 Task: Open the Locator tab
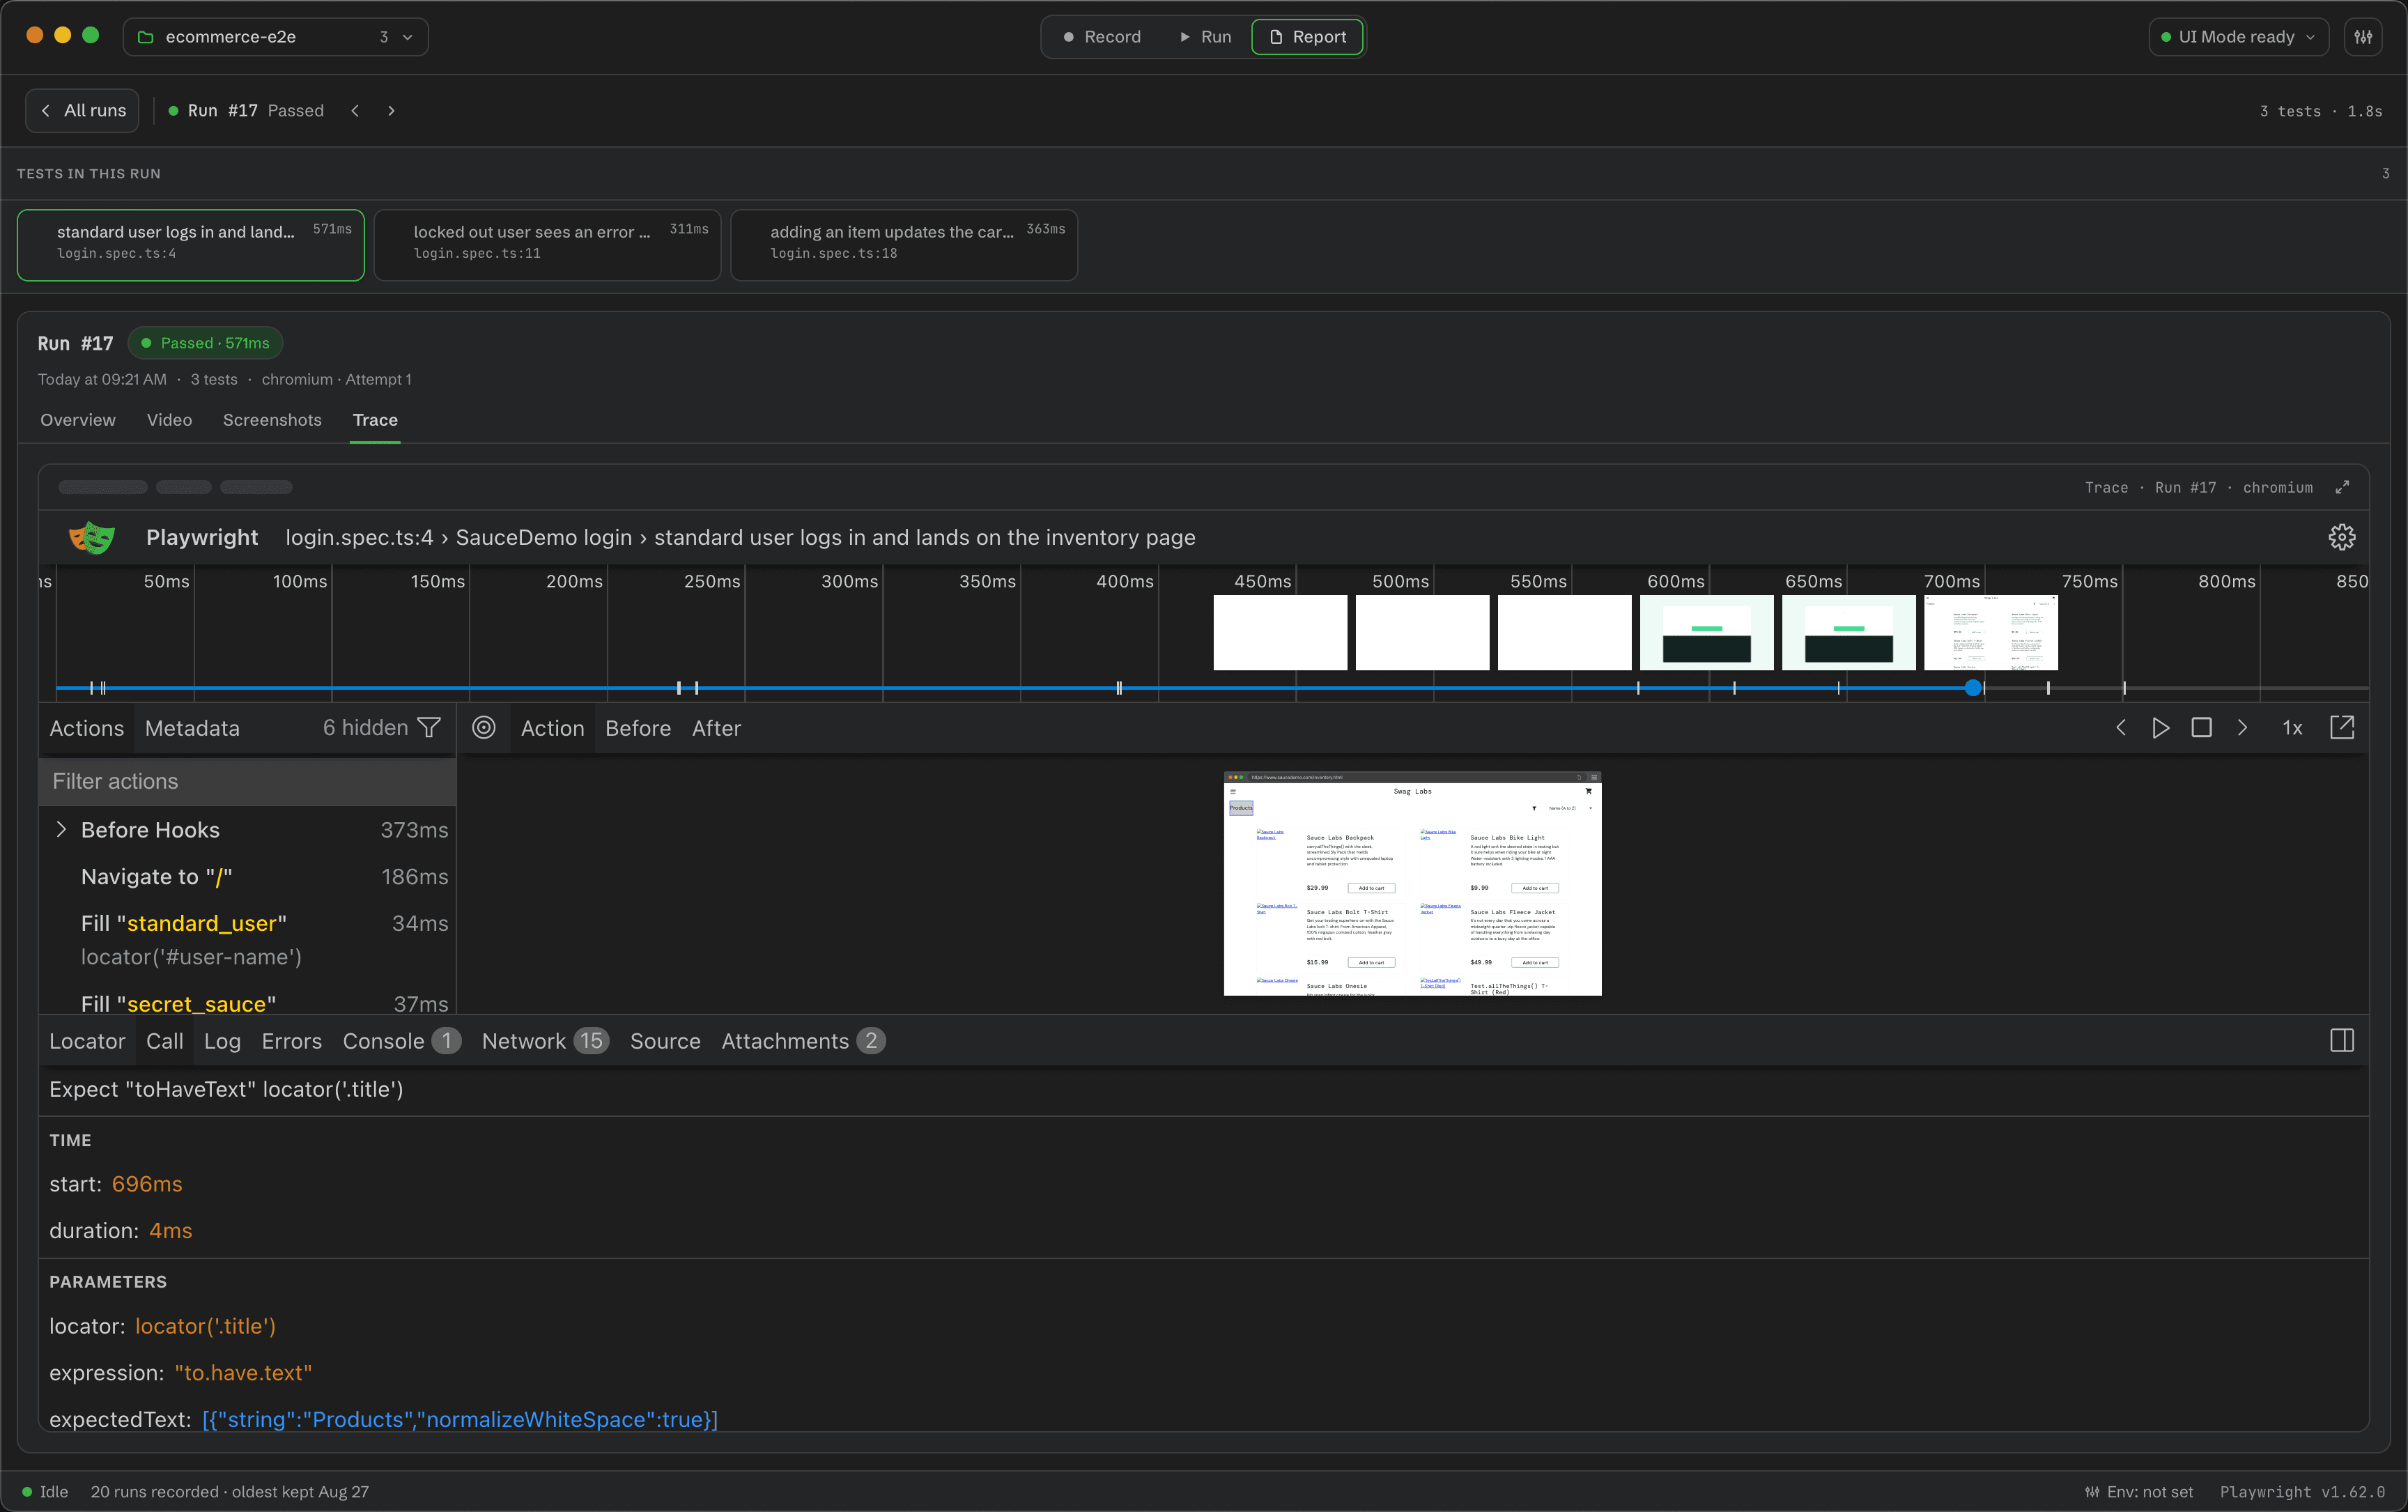87,1041
